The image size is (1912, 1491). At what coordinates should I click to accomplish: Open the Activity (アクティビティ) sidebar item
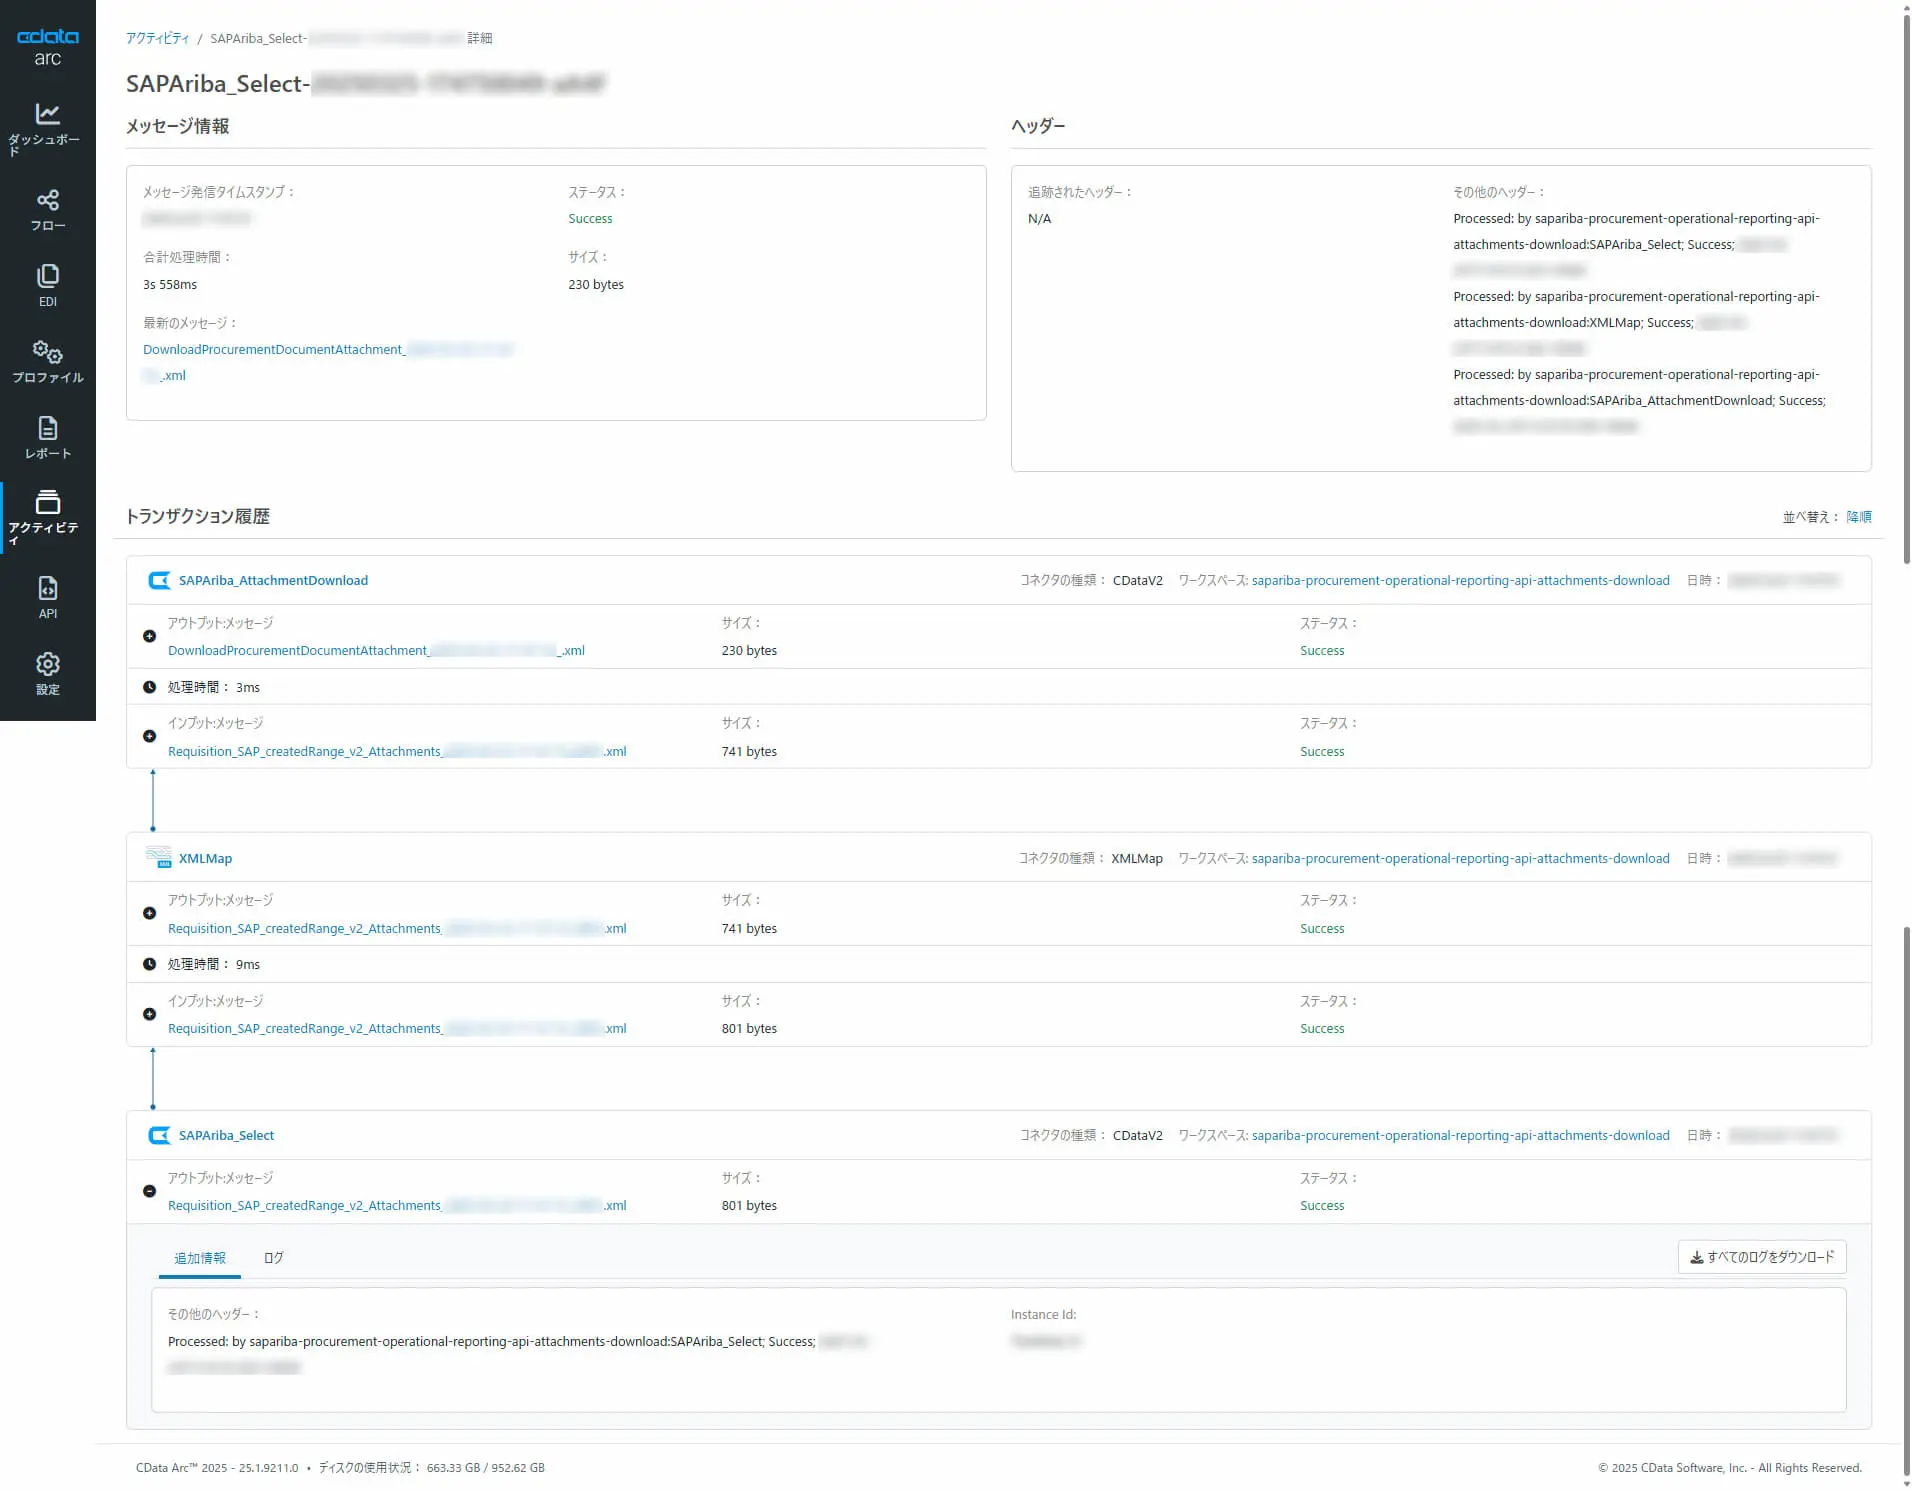(x=48, y=518)
